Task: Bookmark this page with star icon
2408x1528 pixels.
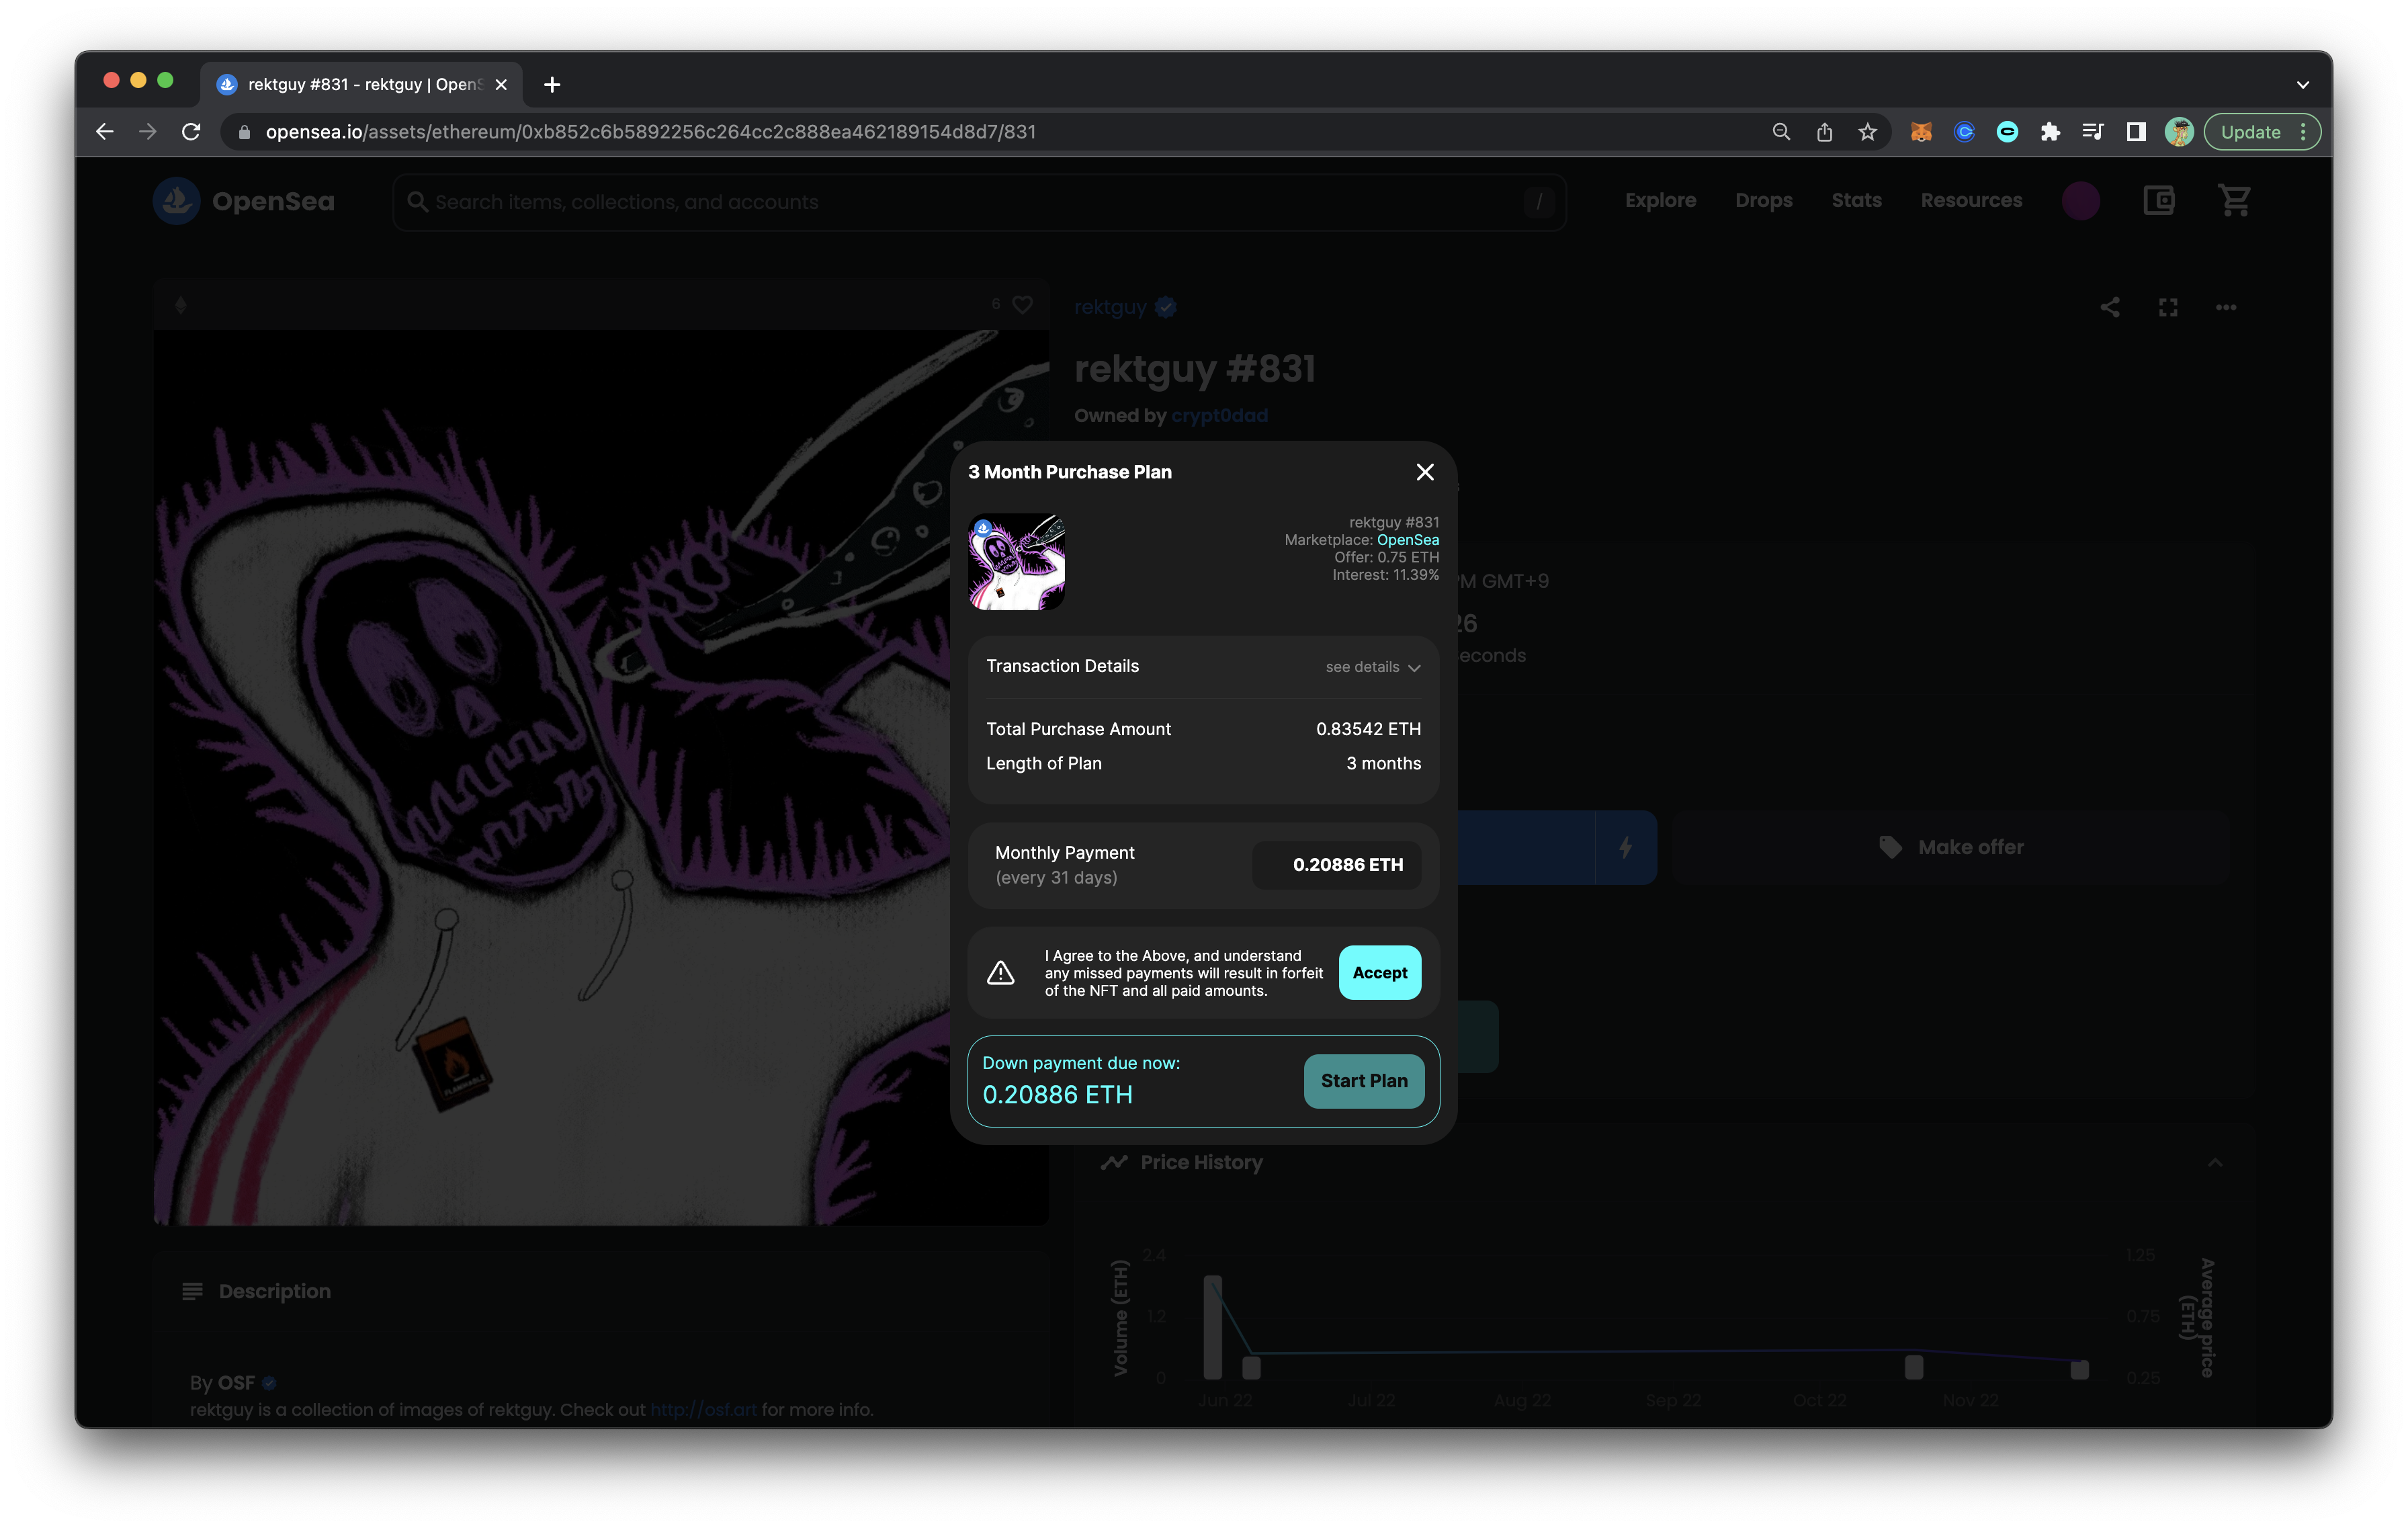Action: [x=1867, y=132]
